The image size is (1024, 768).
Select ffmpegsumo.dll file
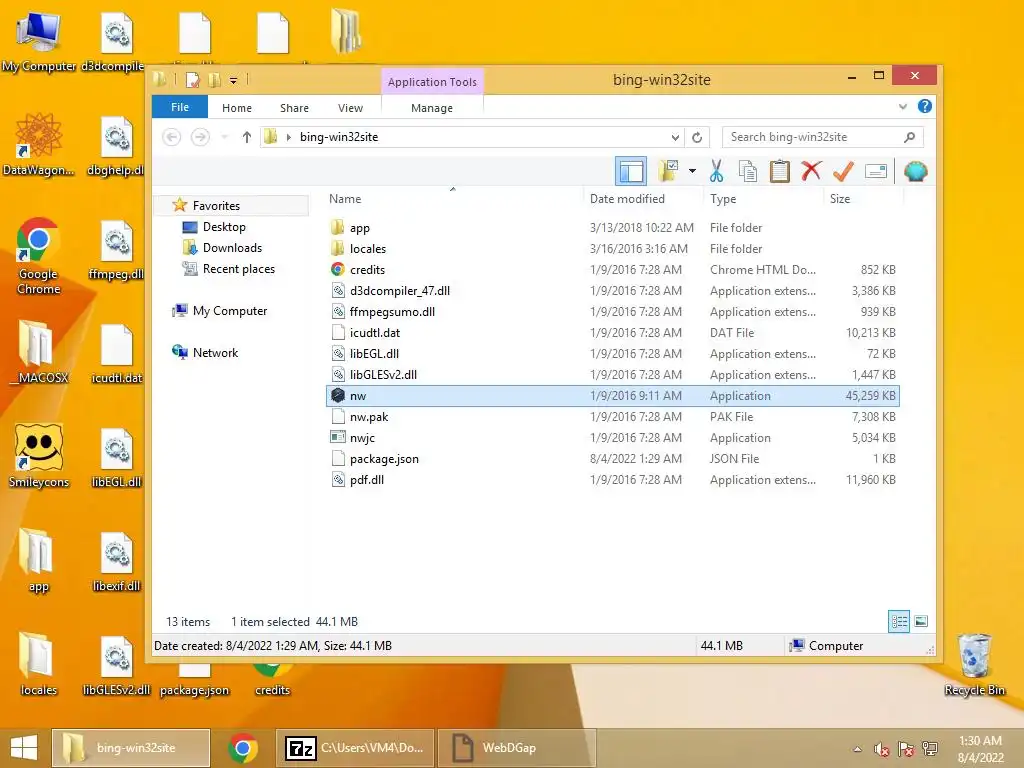coord(613,312)
